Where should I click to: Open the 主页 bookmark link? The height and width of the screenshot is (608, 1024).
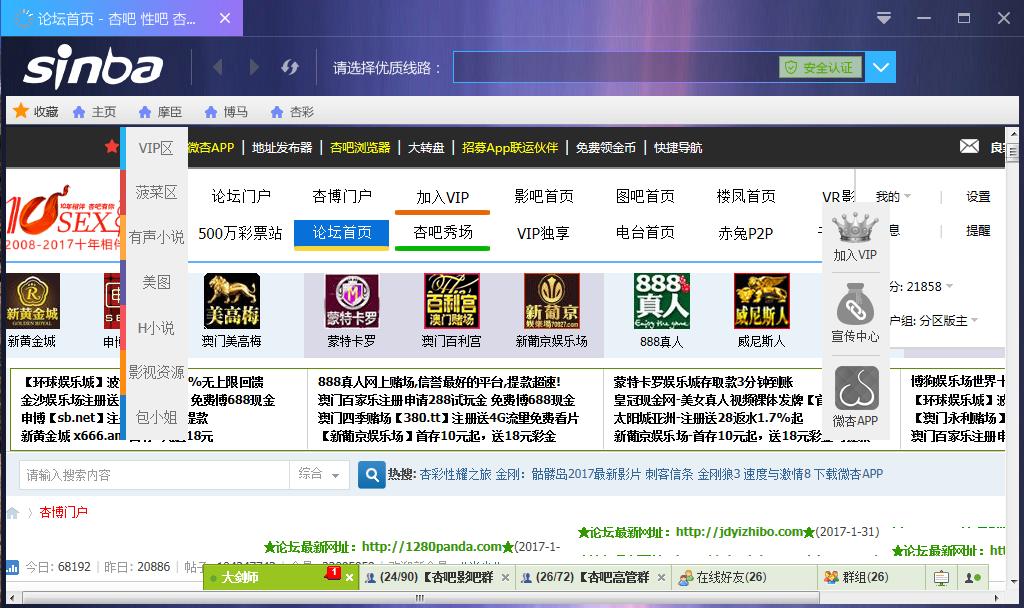tap(95, 112)
